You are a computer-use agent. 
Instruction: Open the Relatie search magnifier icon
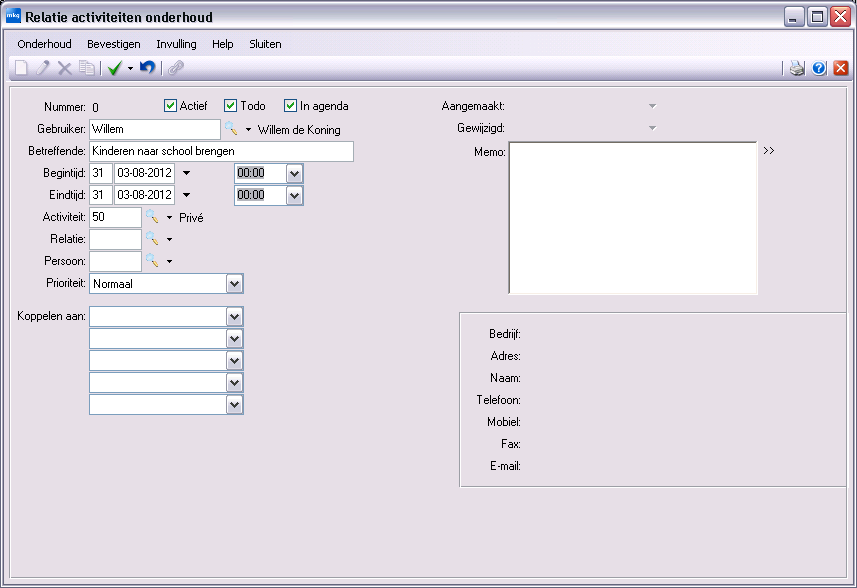point(152,239)
